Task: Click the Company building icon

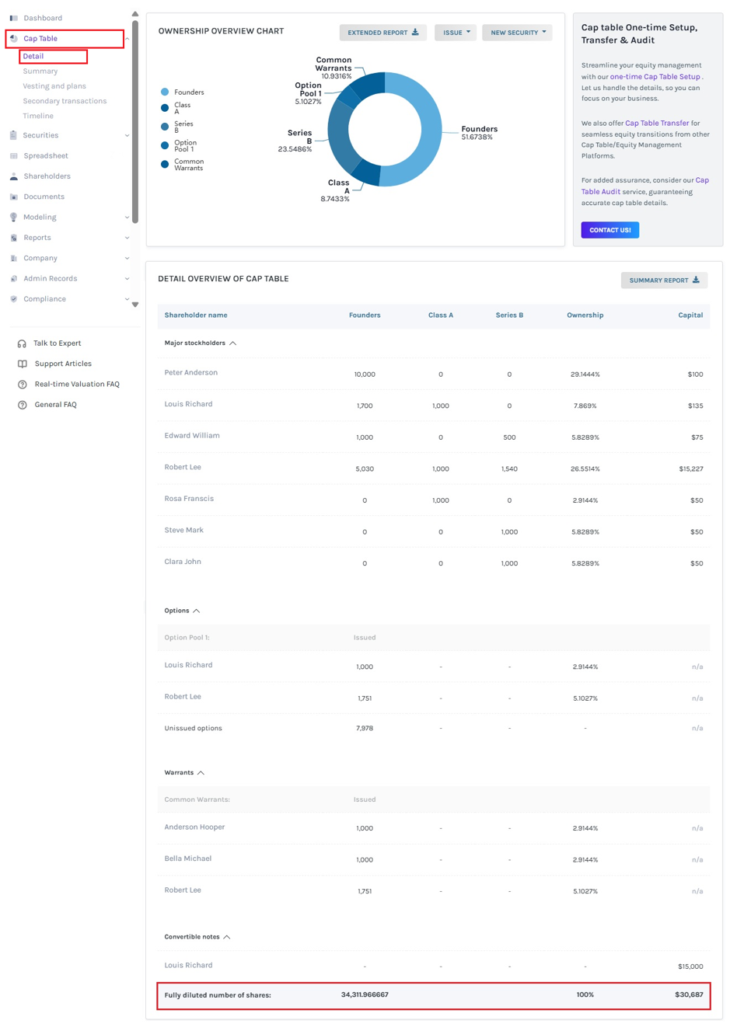Action: tap(14, 258)
